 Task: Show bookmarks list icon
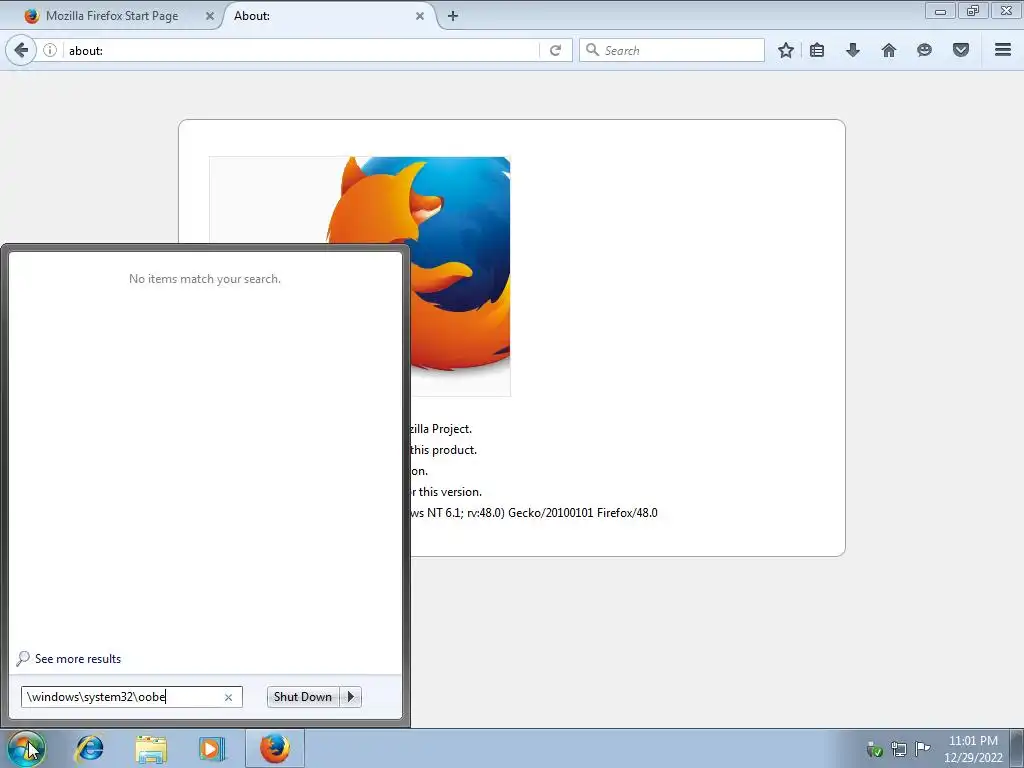816,50
